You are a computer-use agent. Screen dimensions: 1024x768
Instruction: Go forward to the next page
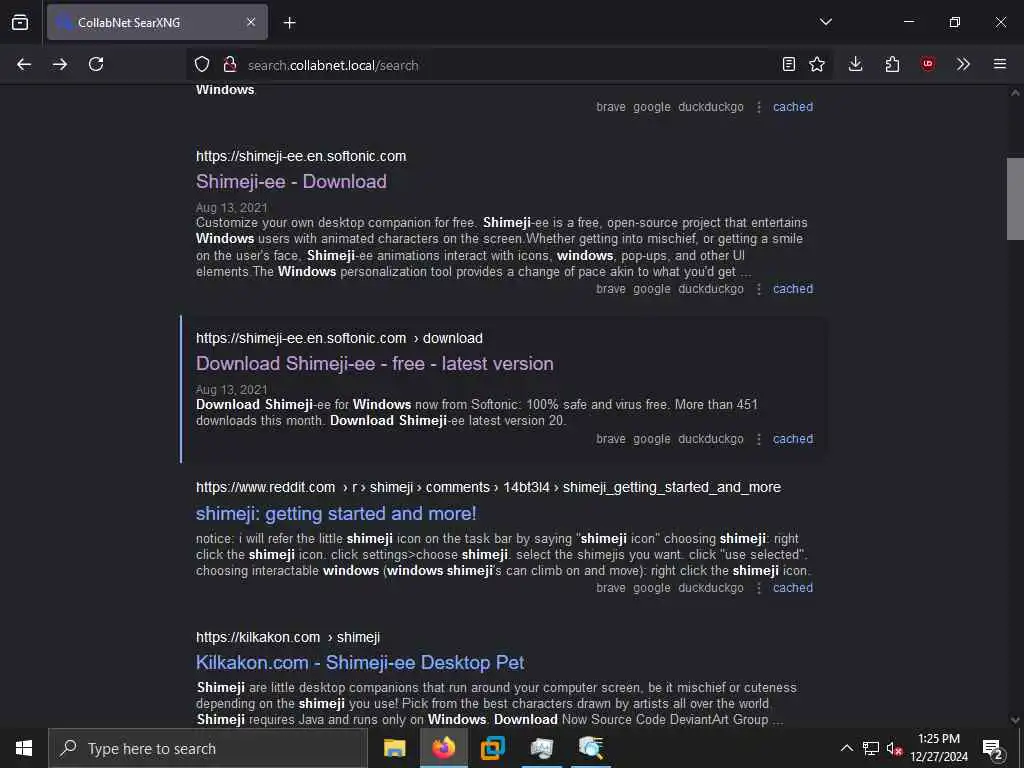(60, 64)
